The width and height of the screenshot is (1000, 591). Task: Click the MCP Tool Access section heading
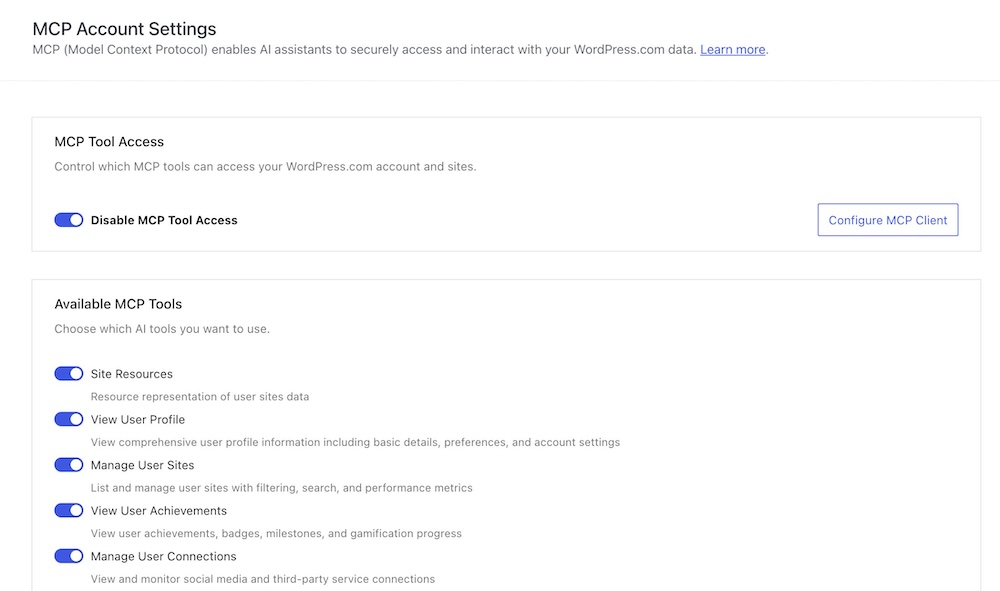click(109, 142)
